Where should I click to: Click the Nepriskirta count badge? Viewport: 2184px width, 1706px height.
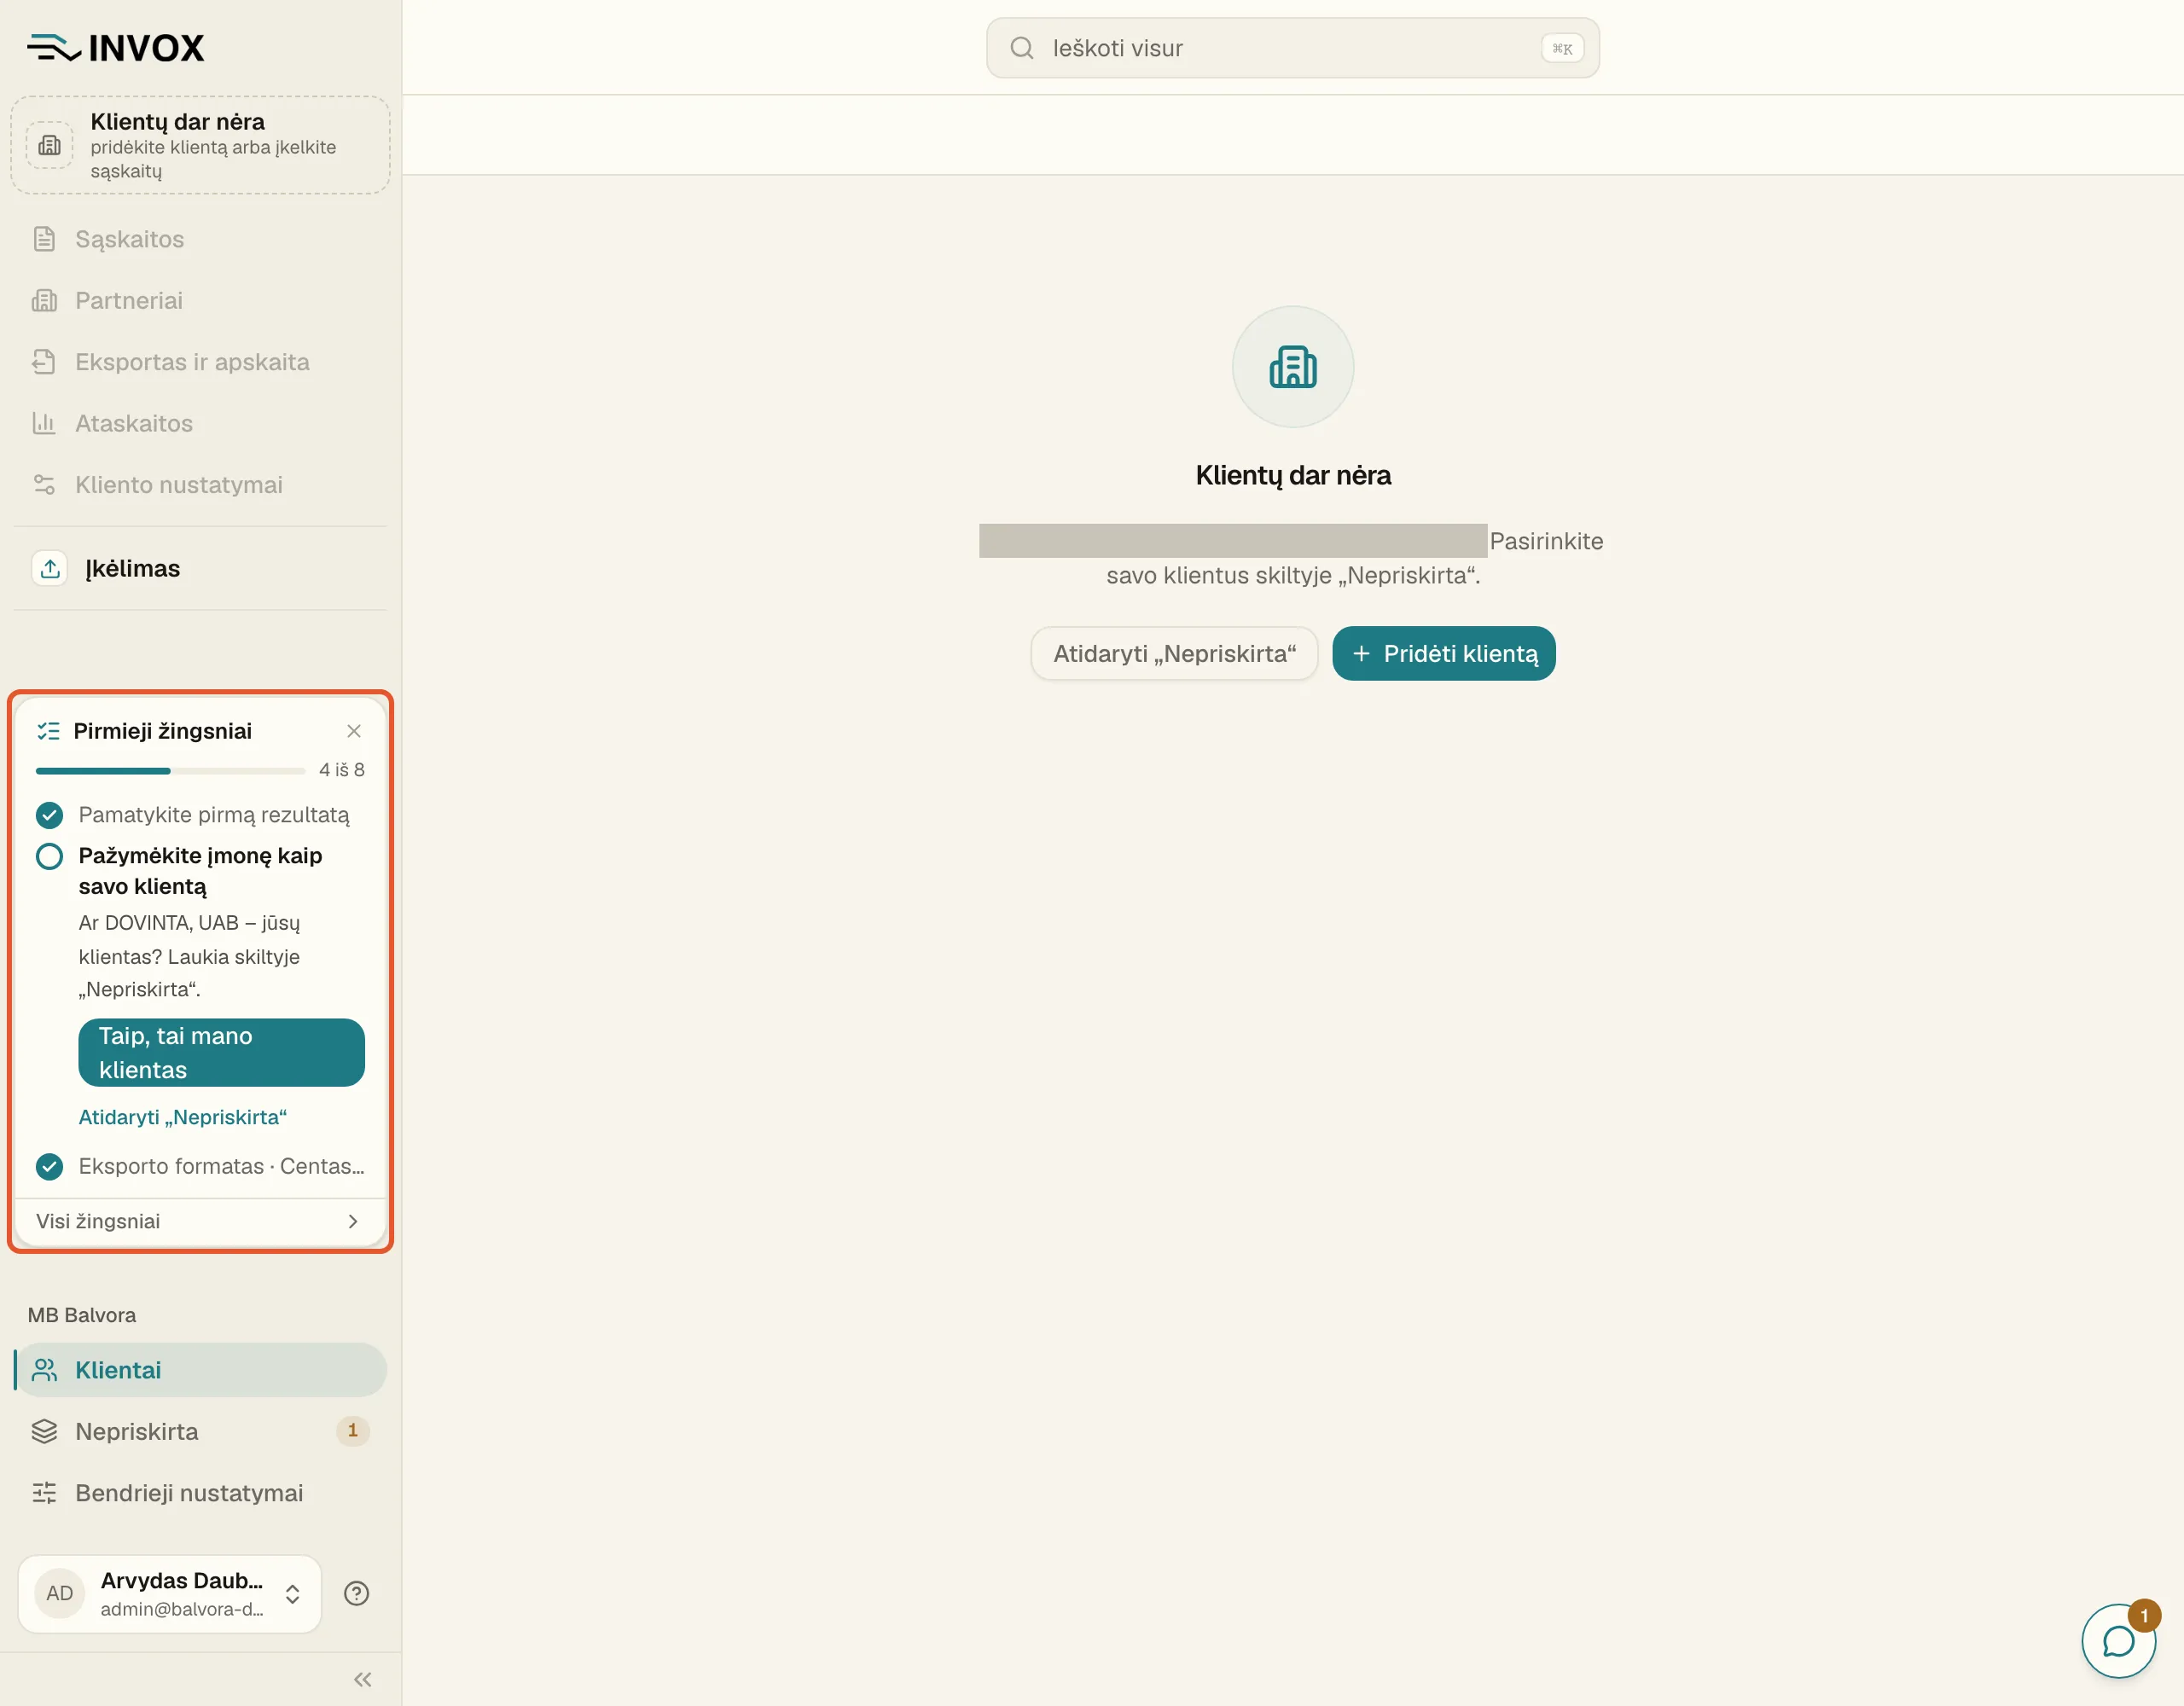[352, 1431]
